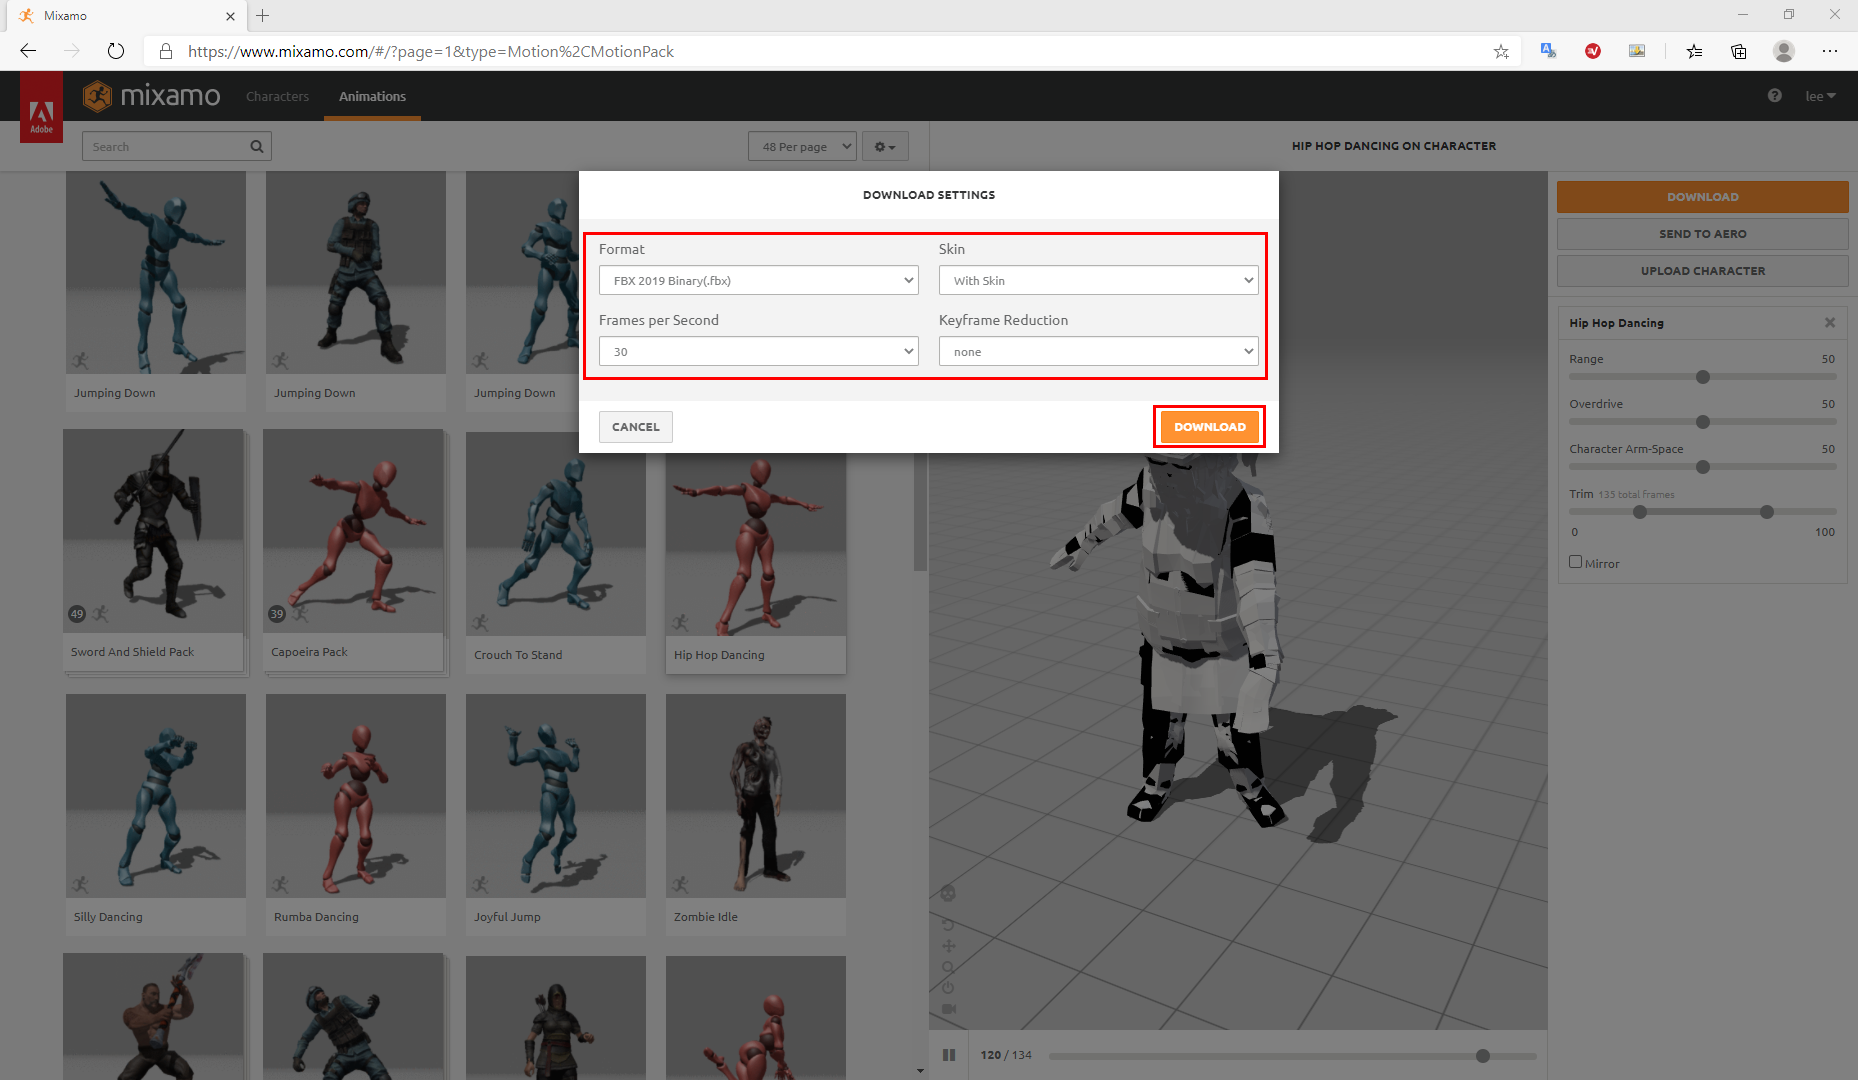This screenshot has width=1858, height=1080.
Task: Click the mixamo logo
Action: (x=152, y=96)
